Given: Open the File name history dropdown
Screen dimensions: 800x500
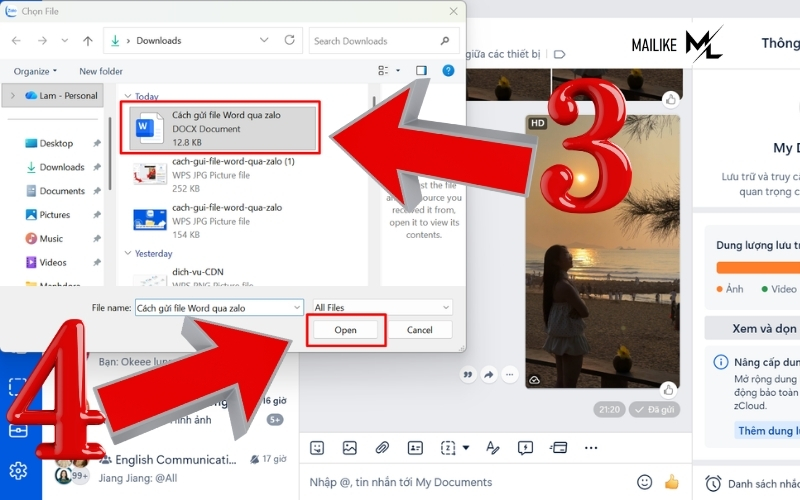Looking at the screenshot, I should coord(296,308).
